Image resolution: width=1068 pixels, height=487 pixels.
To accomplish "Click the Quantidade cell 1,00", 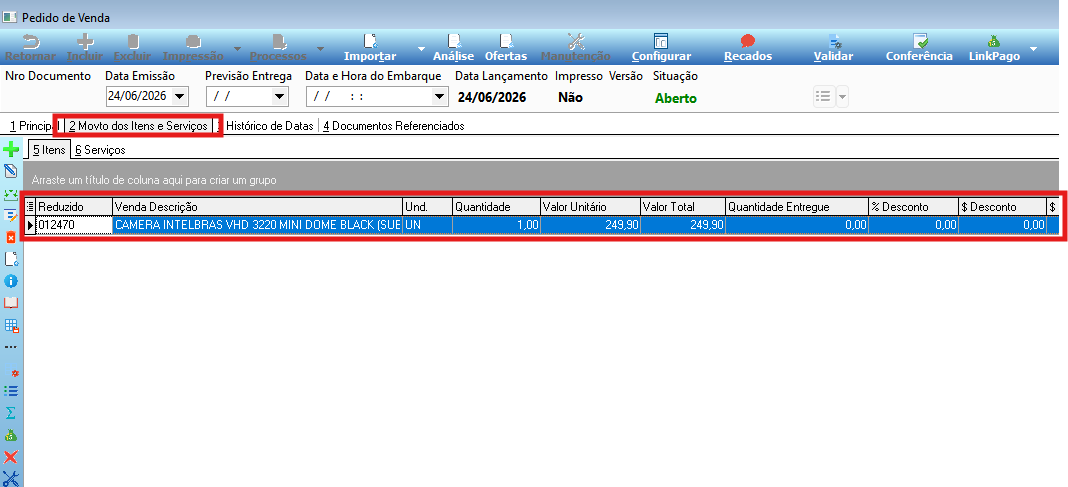I will (496, 225).
